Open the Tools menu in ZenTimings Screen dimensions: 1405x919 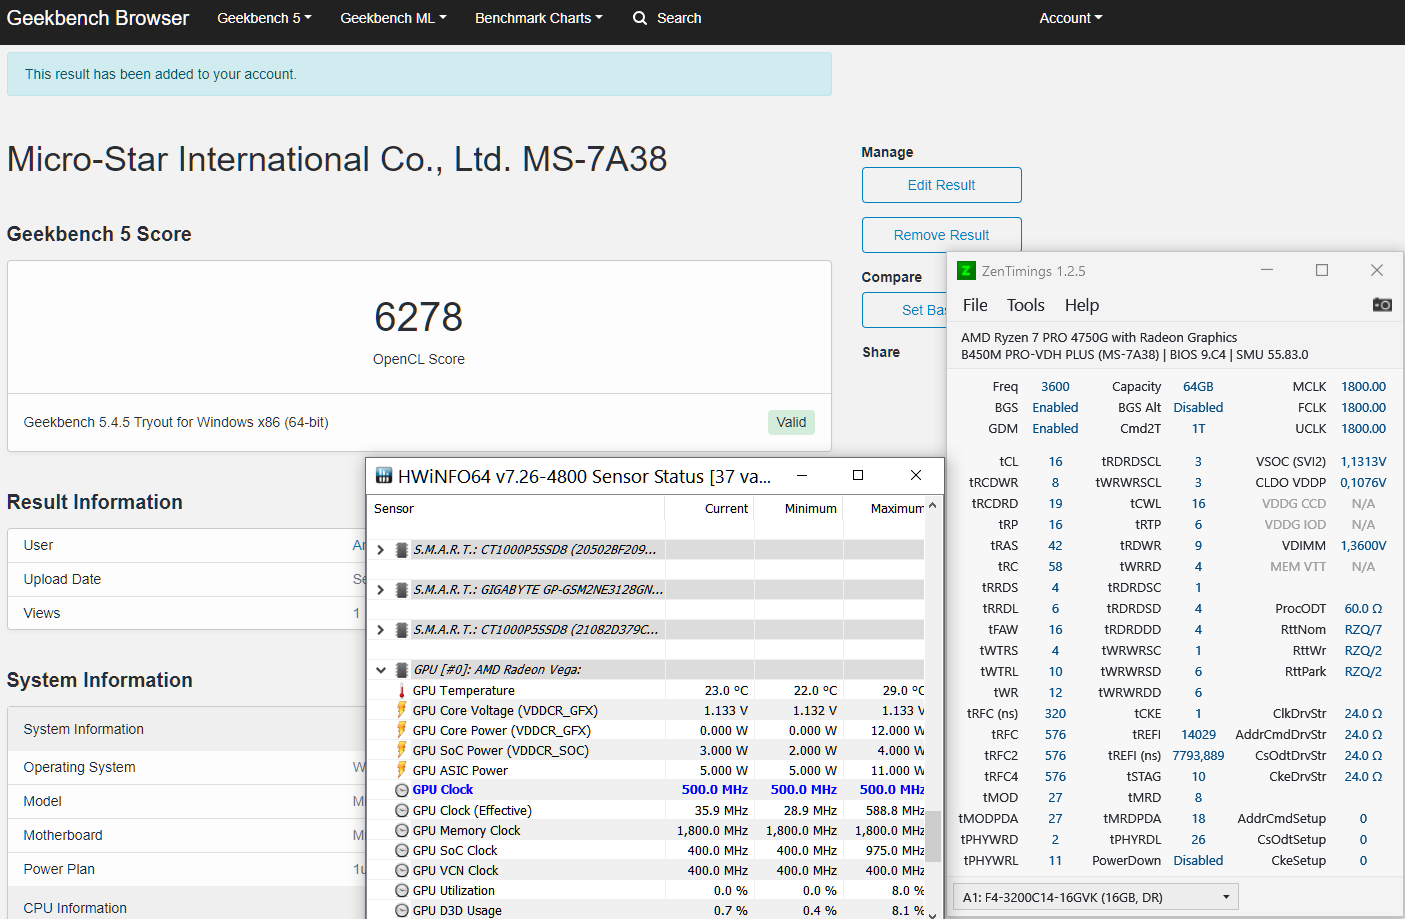1026,305
